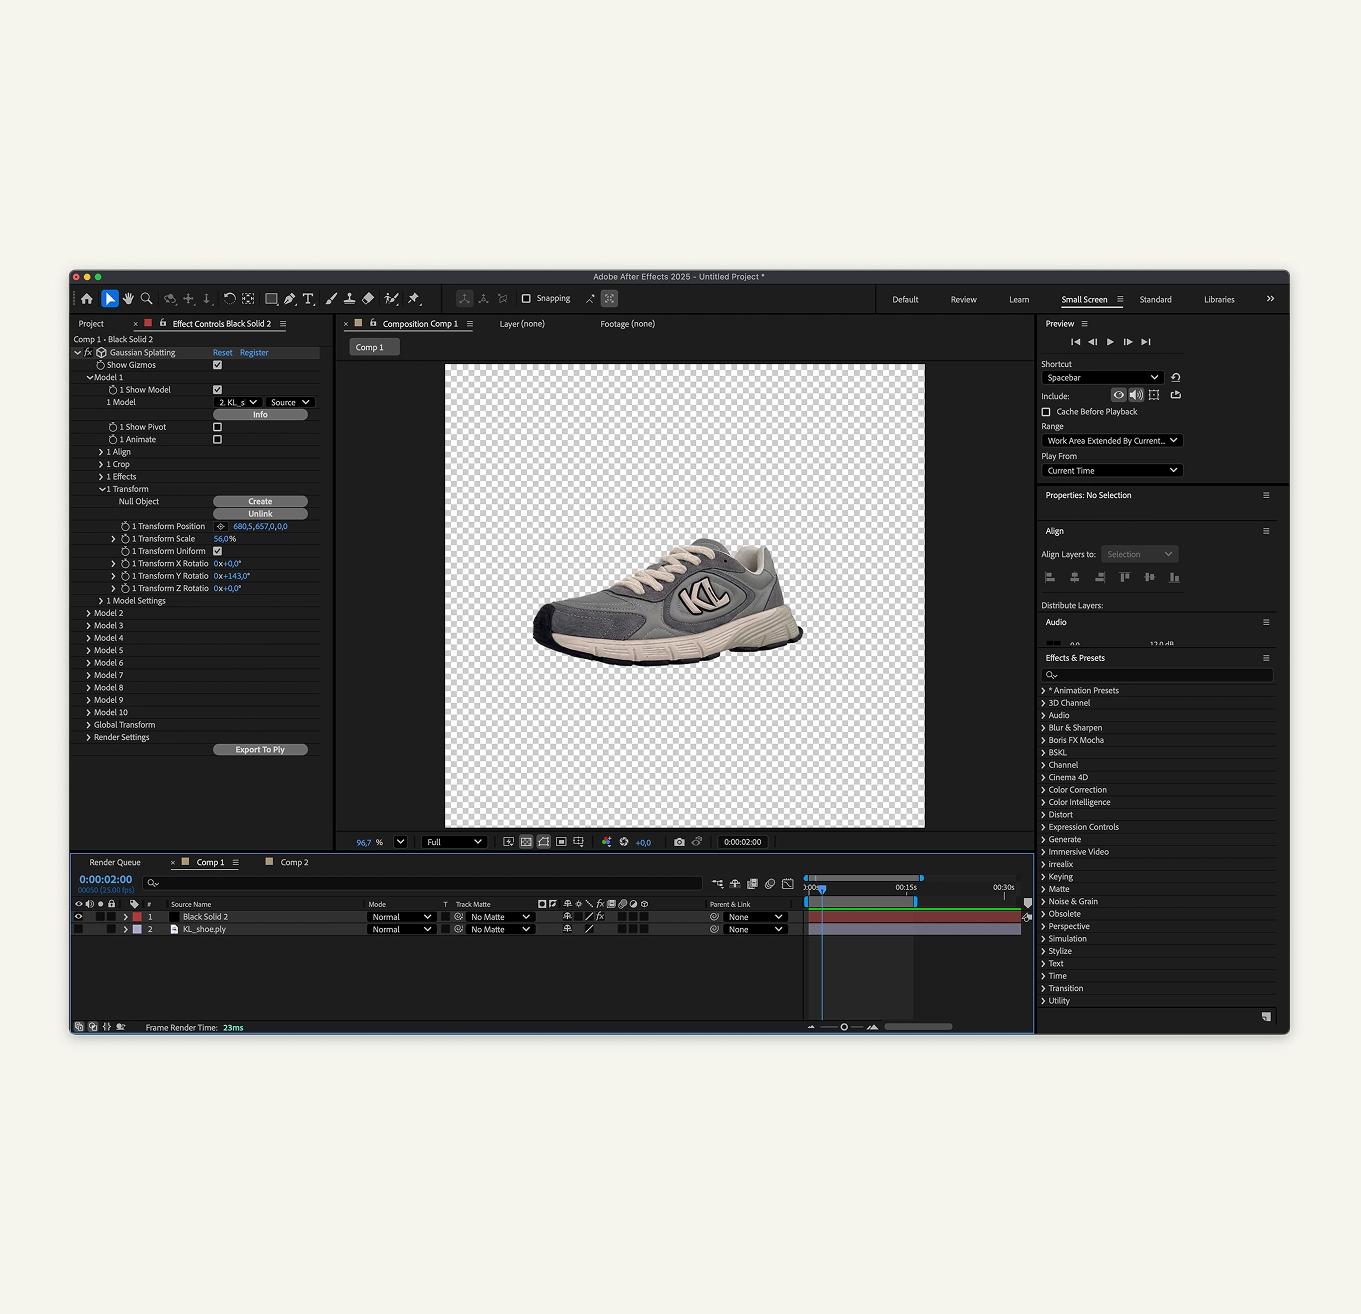1361x1314 pixels.
Task: Expand the 1 Crop group
Action: click(x=101, y=465)
